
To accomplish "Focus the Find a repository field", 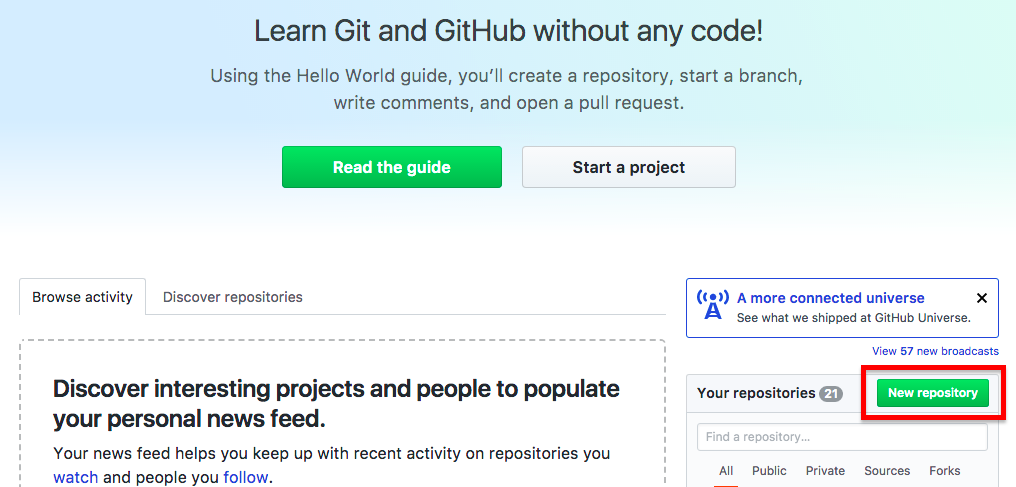I will tap(842, 436).
